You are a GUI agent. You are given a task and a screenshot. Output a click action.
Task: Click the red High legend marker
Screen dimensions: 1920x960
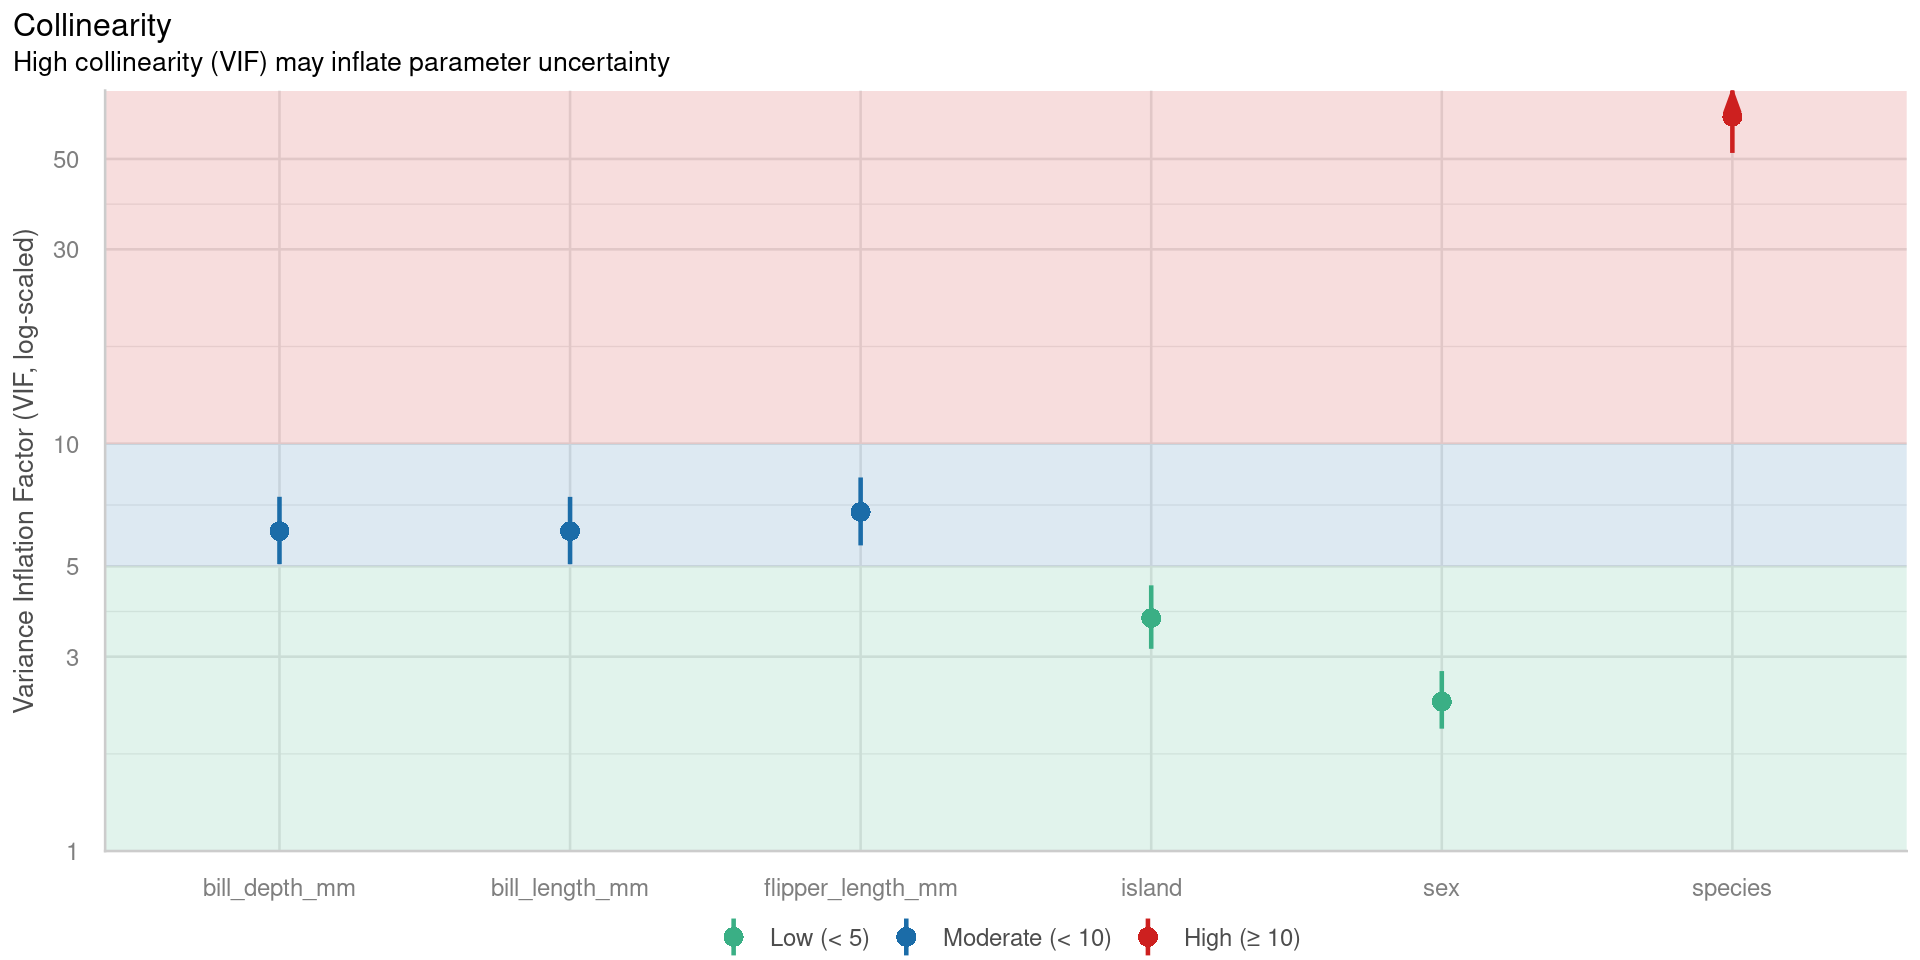[x=1148, y=937]
